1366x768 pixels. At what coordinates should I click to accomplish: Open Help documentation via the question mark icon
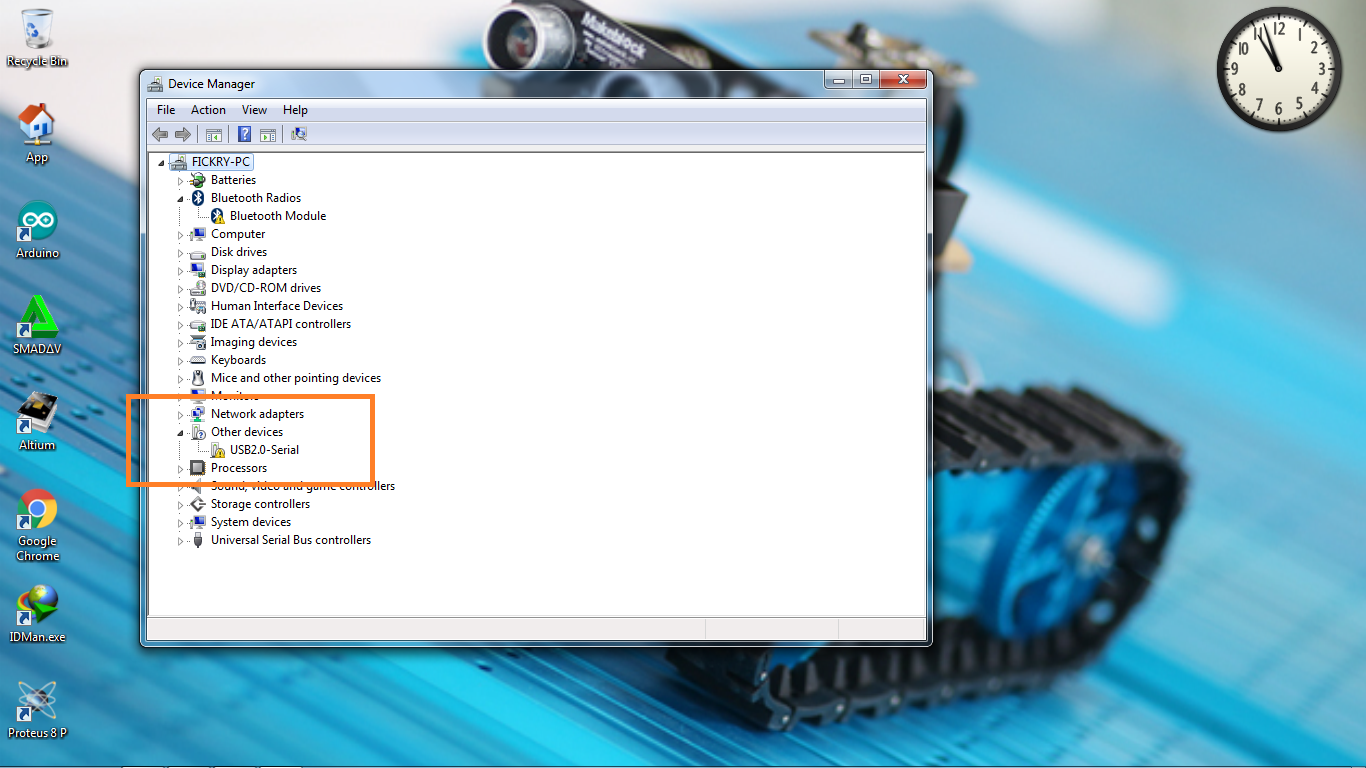pyautogui.click(x=243, y=134)
